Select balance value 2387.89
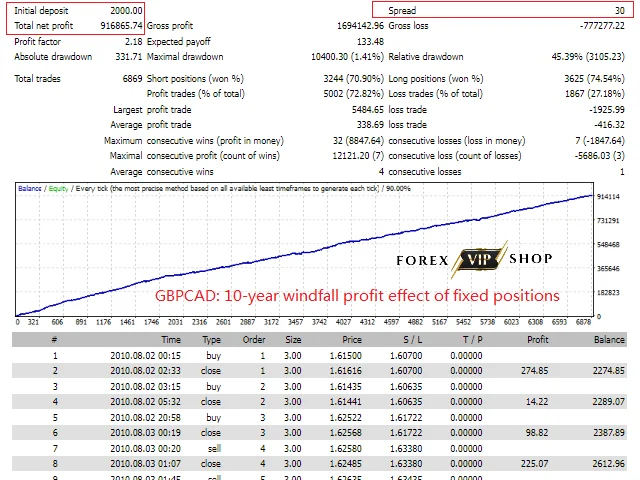Viewport: 640px width, 480px height. point(609,433)
